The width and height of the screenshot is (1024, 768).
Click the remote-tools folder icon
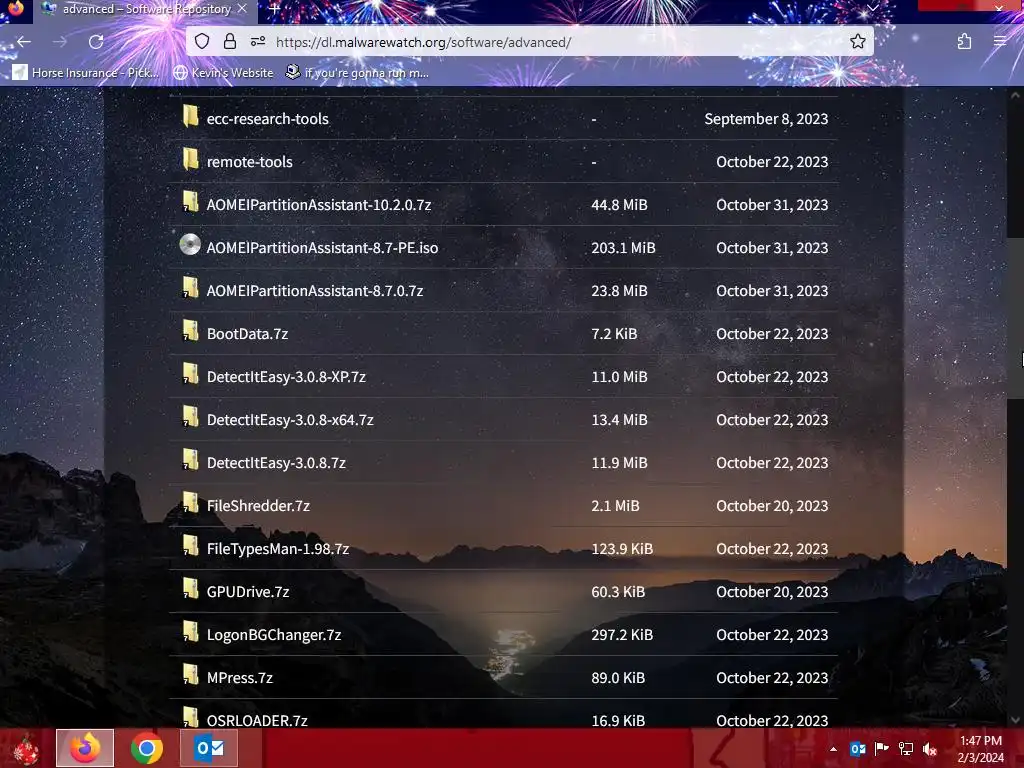click(190, 159)
